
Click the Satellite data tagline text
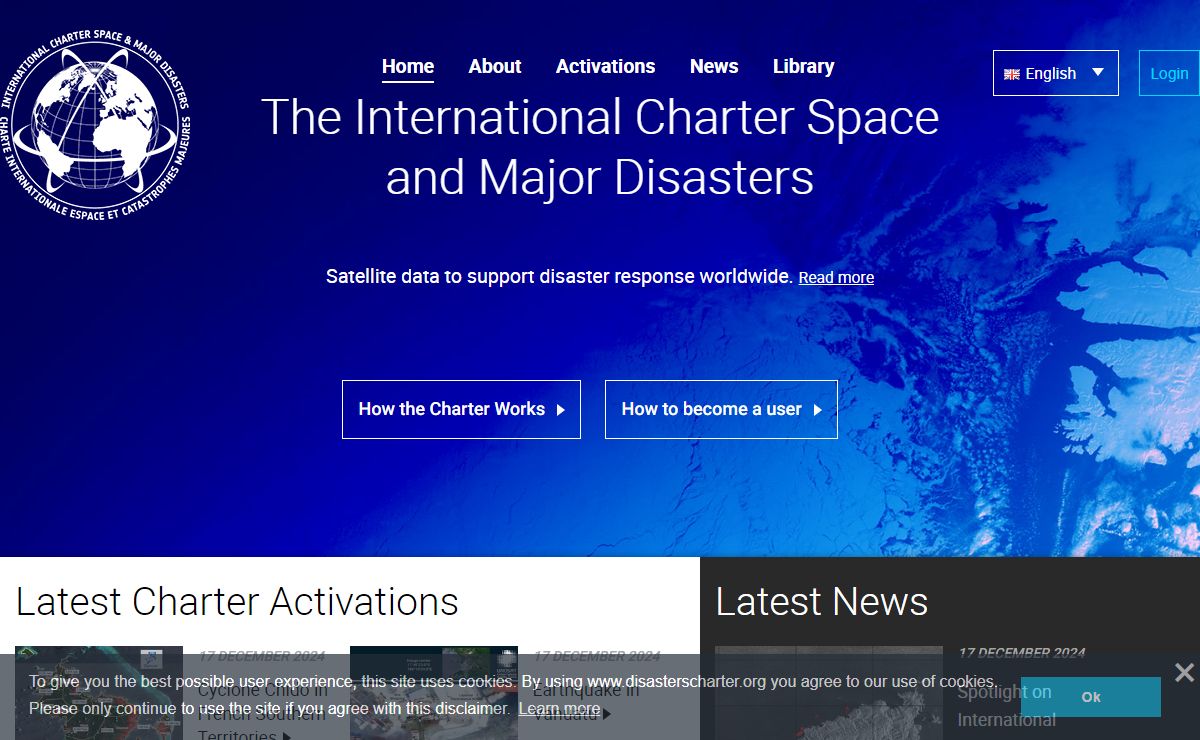pos(559,276)
